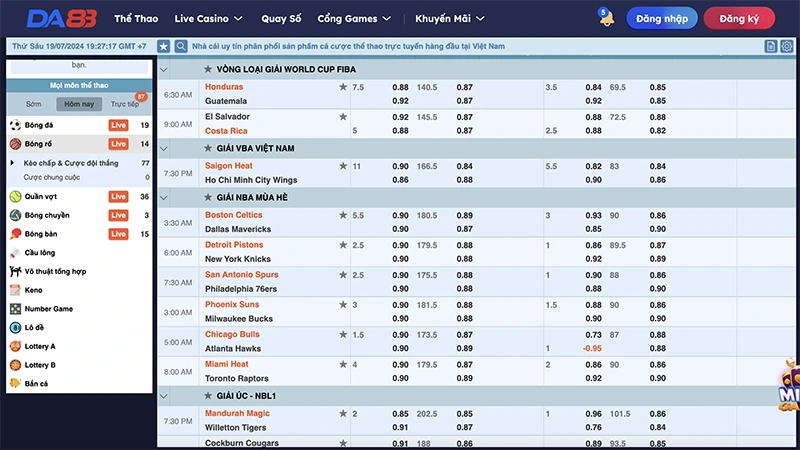Favorite the Boston Celtics match star
The image size is (800, 450).
pyautogui.click(x=343, y=215)
